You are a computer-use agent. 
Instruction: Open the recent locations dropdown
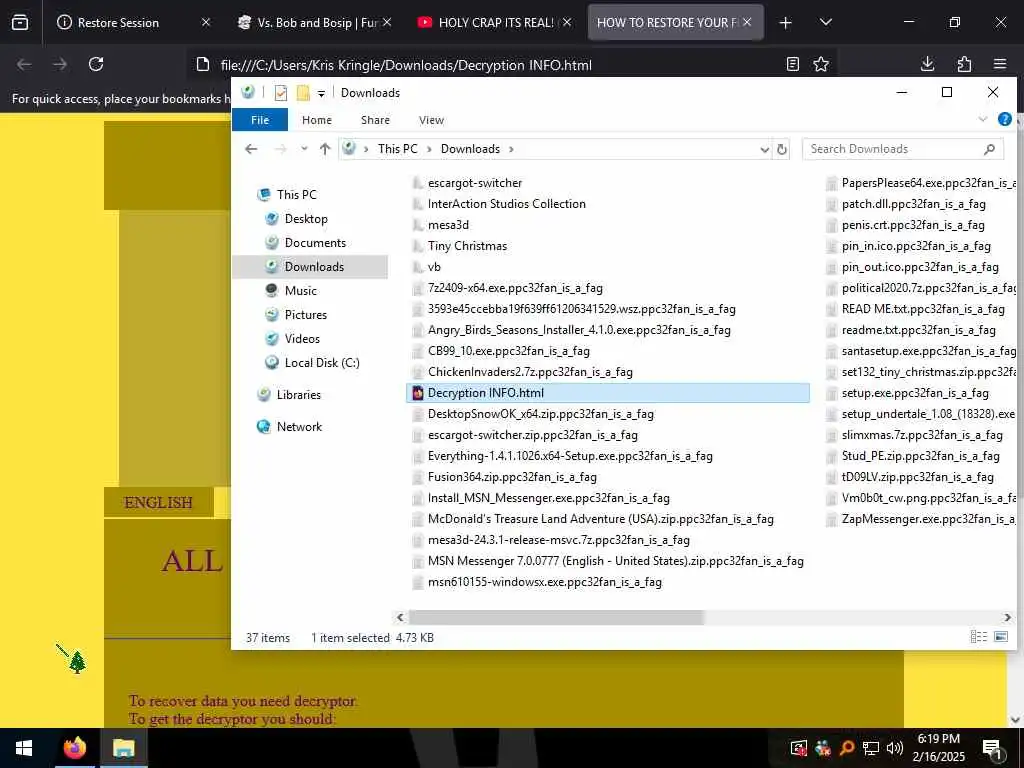point(304,149)
